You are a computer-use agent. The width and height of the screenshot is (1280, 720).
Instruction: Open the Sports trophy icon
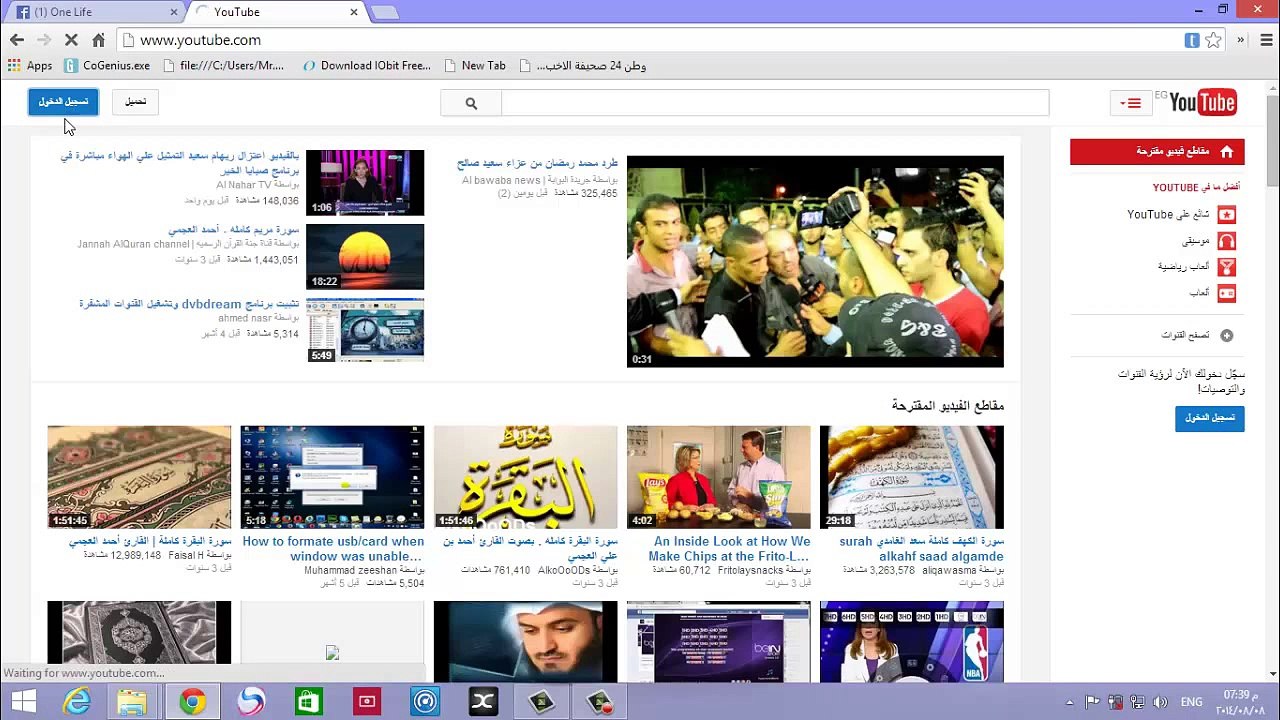click(1226, 267)
